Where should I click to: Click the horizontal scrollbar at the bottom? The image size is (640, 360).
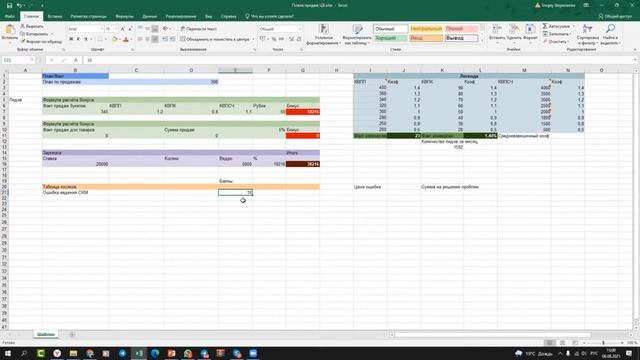tap(493, 335)
